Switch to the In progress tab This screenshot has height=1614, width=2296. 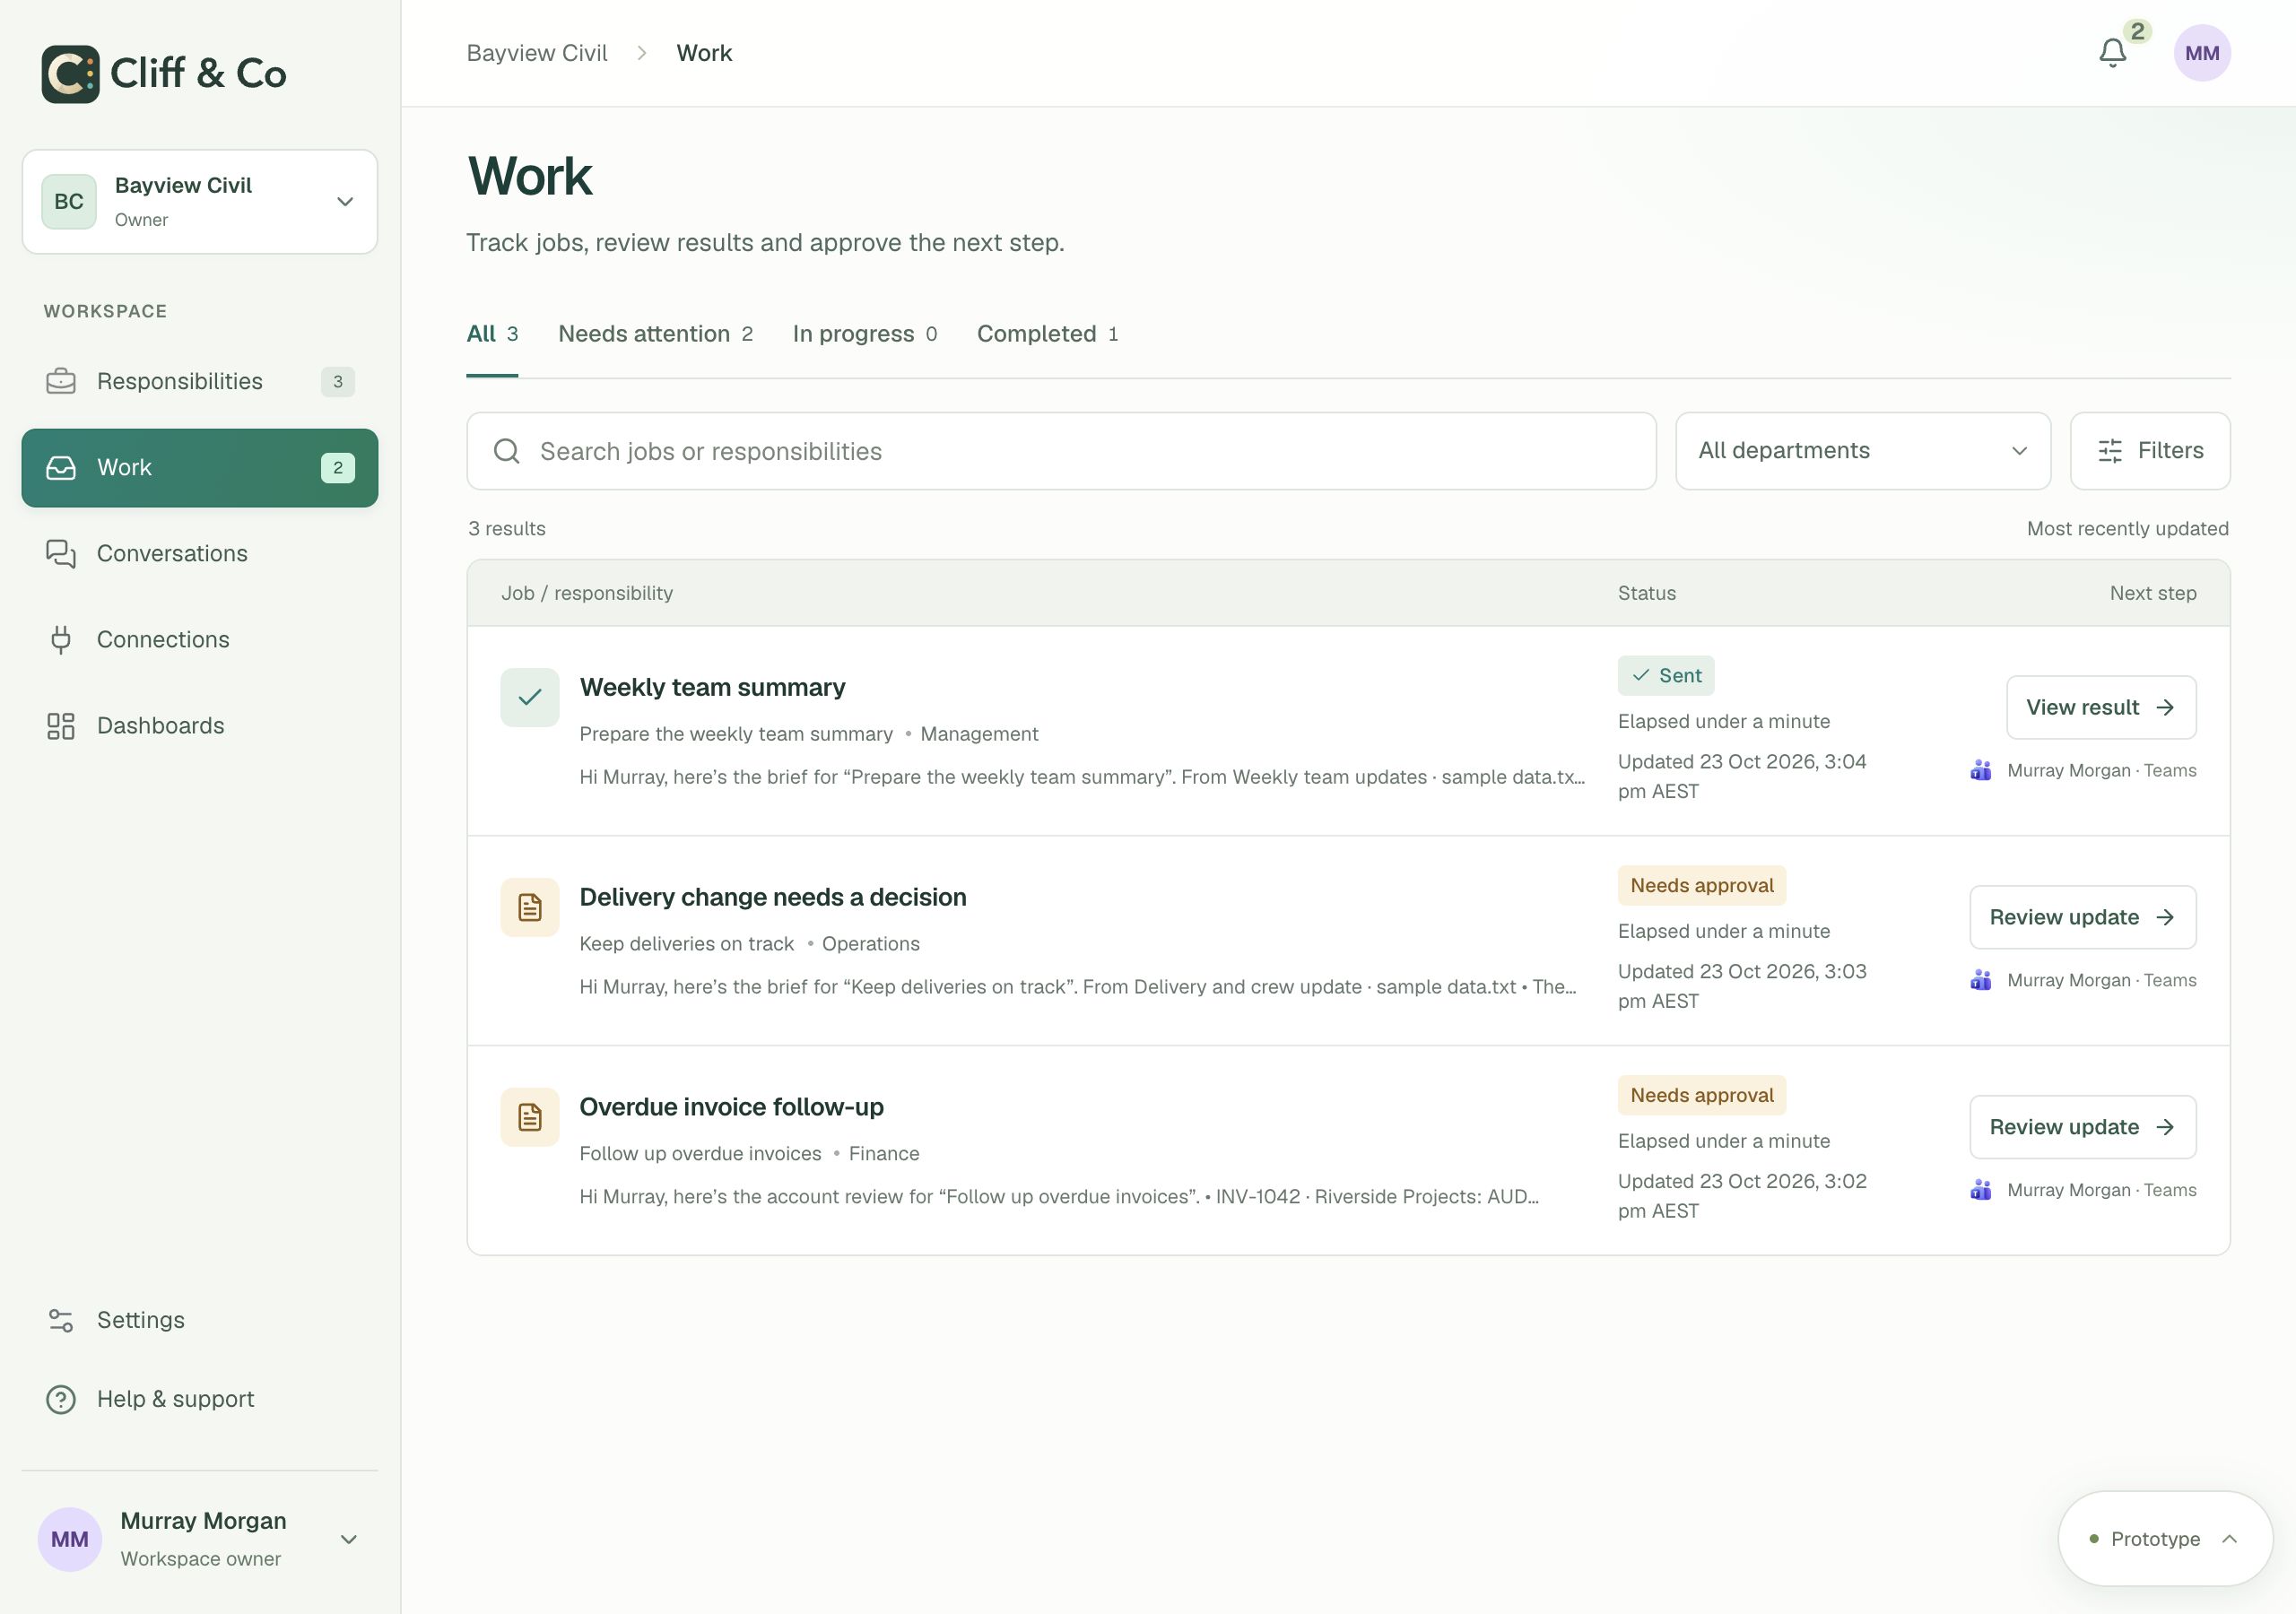865,334
